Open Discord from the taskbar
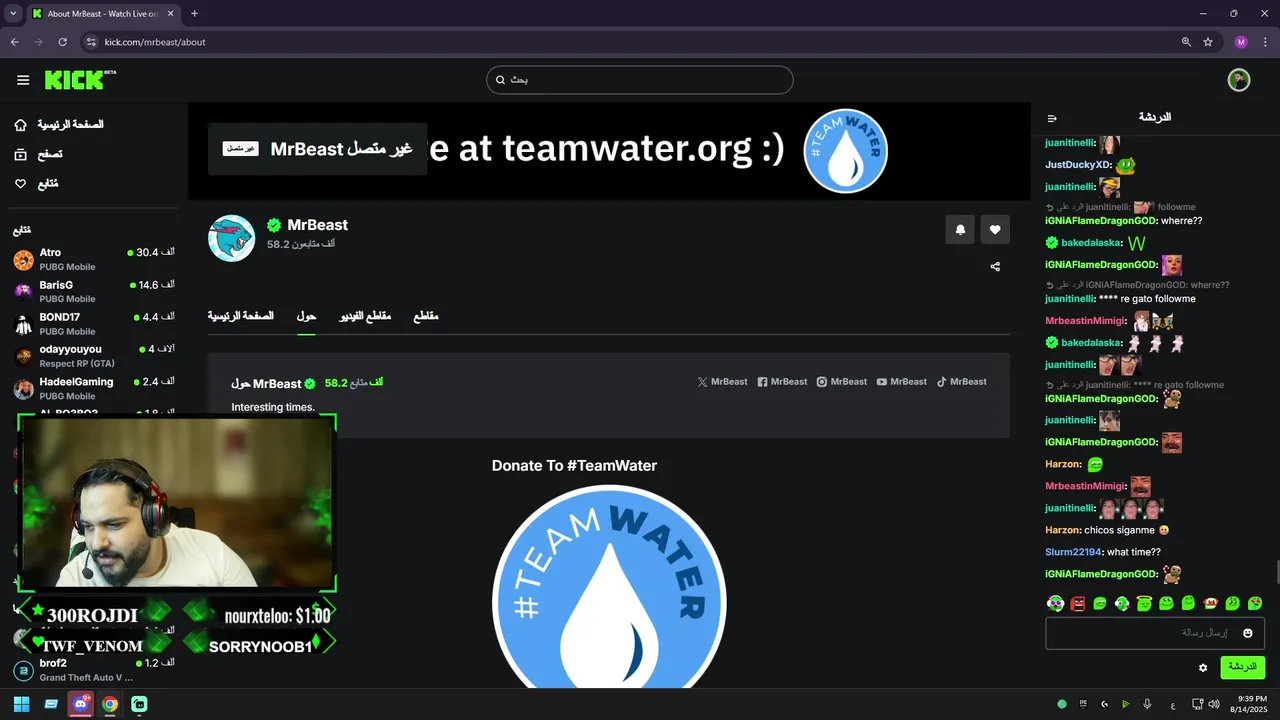Image resolution: width=1280 pixels, height=720 pixels. coord(80,704)
